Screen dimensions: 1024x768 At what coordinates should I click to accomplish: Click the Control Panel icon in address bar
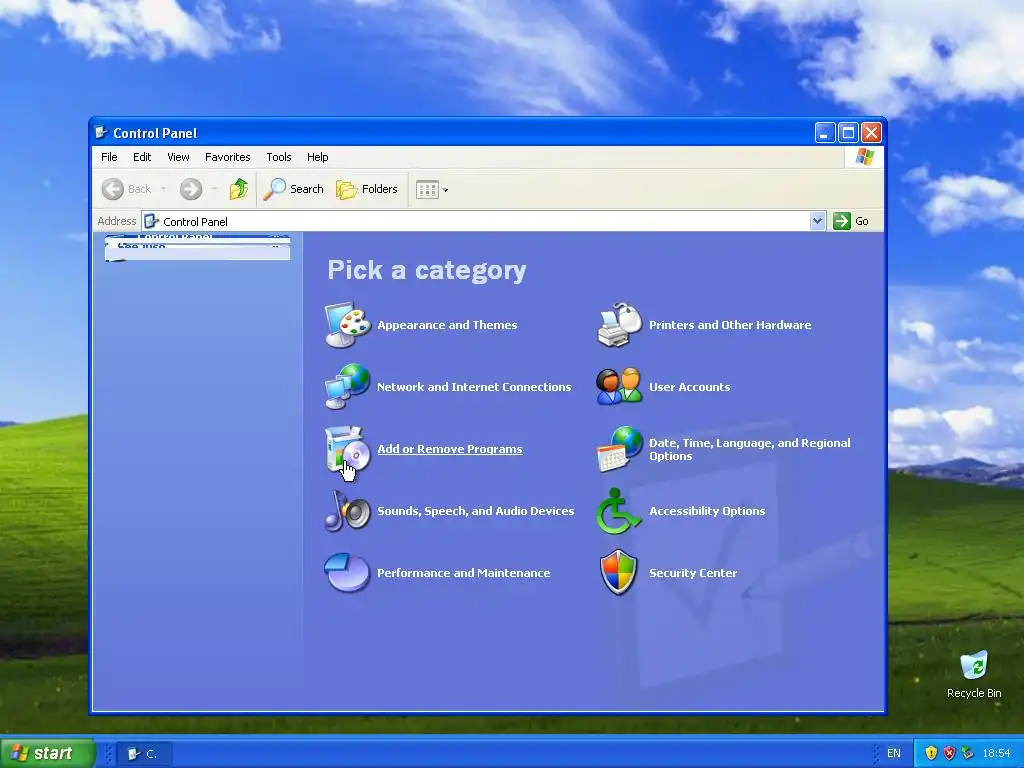pos(152,221)
